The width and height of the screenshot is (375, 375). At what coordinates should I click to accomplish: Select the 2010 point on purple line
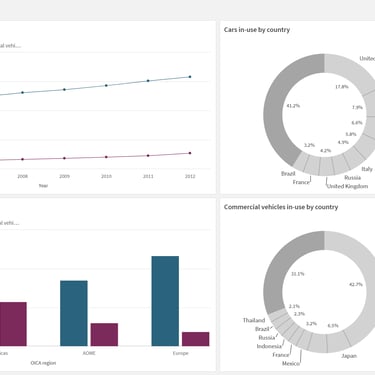pos(106,157)
